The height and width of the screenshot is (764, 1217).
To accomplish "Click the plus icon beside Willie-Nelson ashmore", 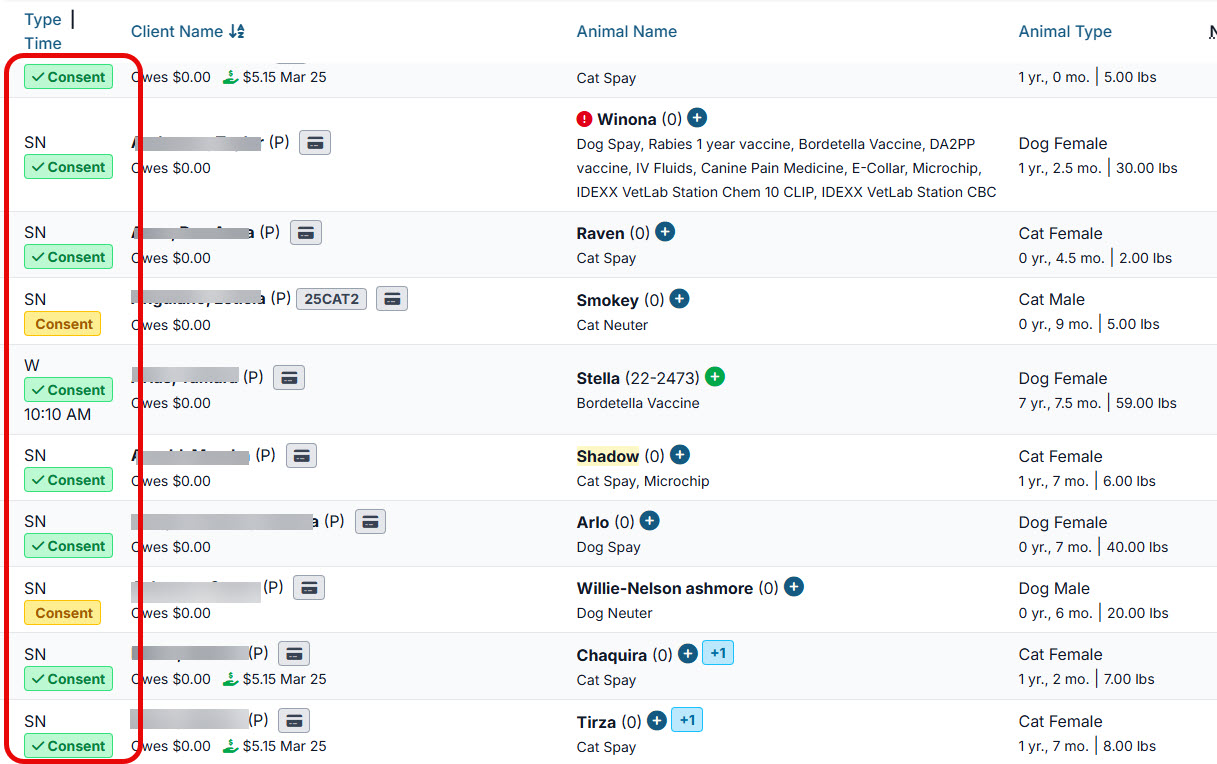I will pos(794,587).
